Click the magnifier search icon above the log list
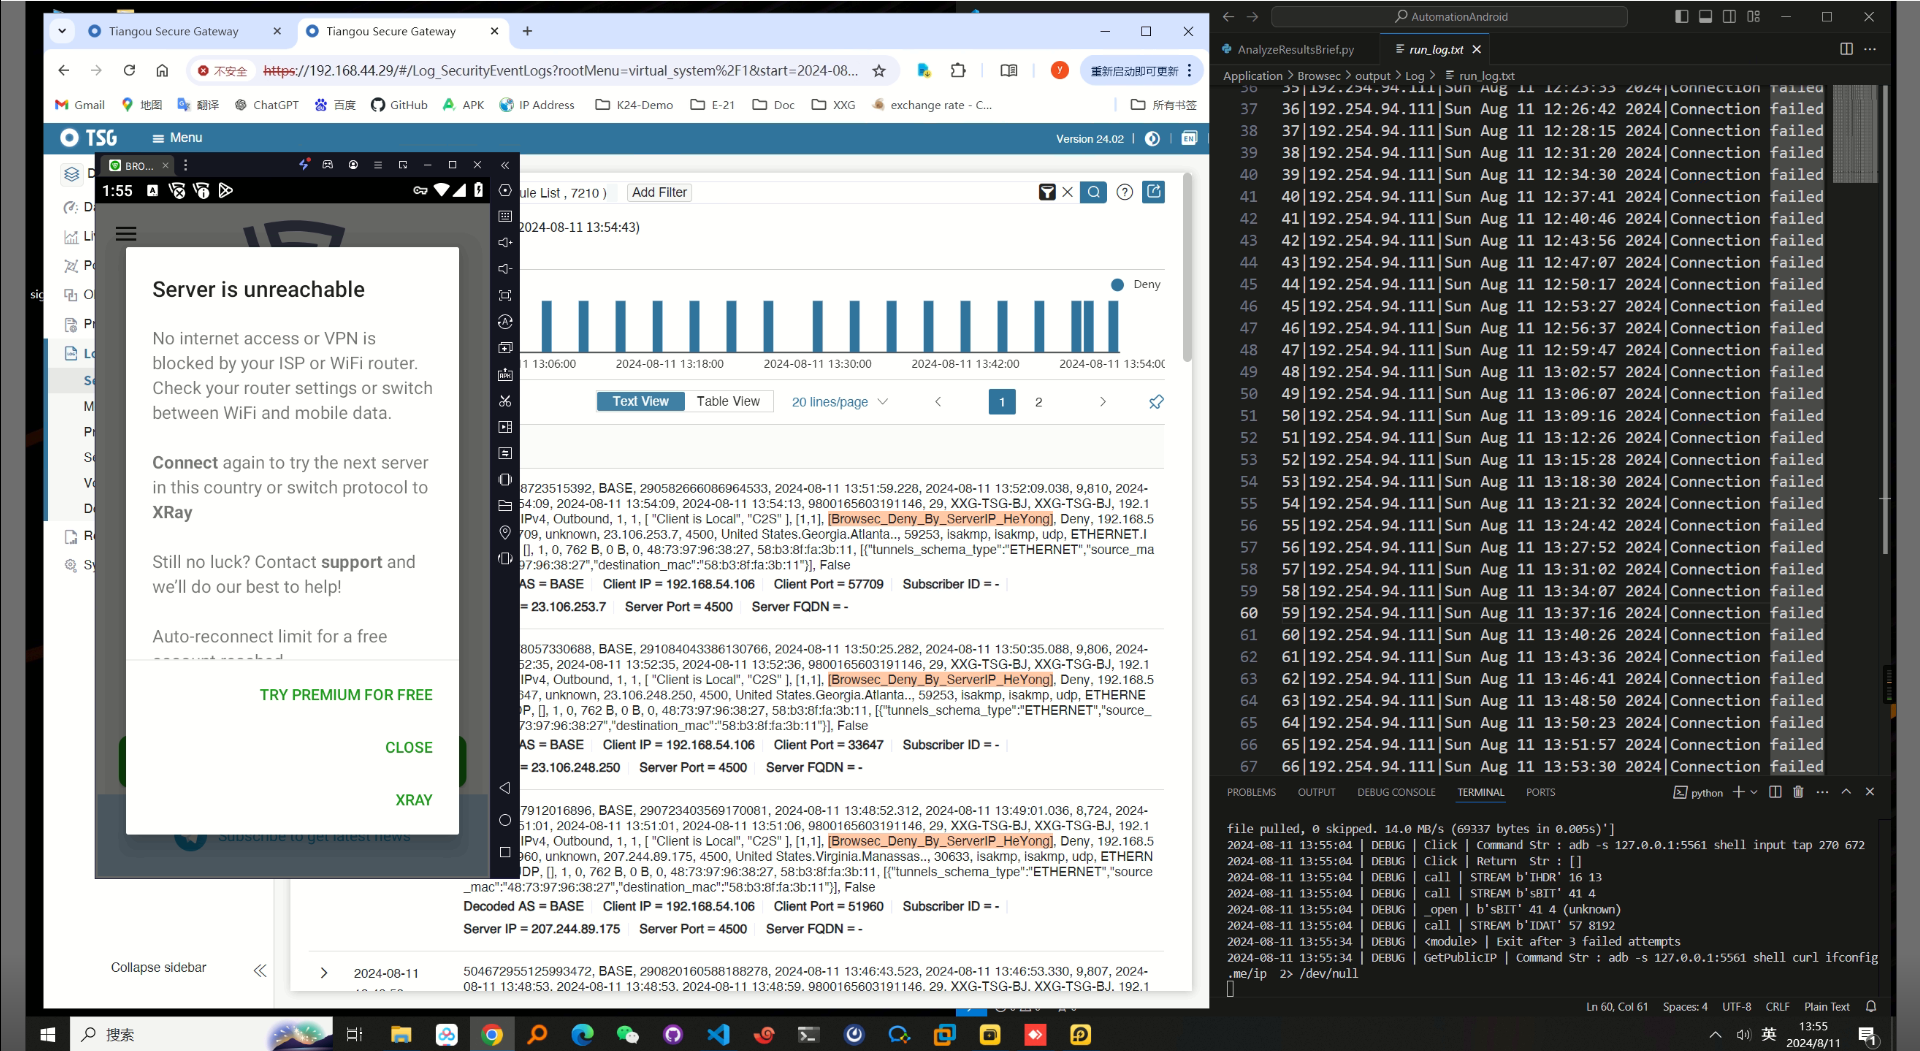 point(1095,192)
